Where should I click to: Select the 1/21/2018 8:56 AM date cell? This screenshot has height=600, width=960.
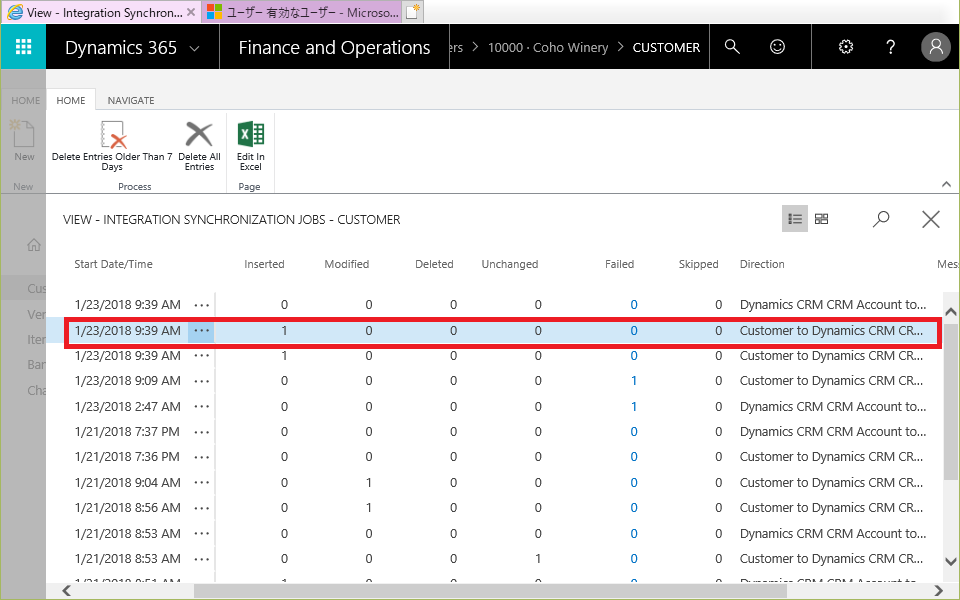[x=127, y=508]
